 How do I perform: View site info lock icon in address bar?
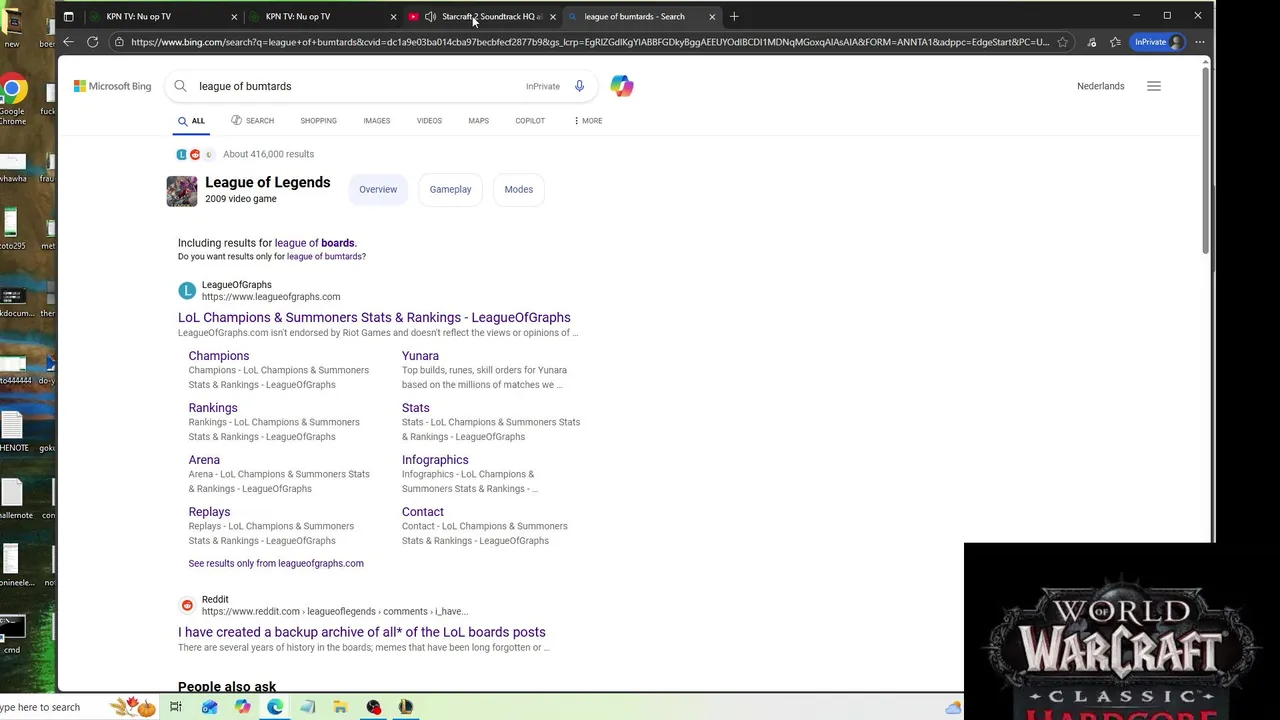click(x=119, y=42)
